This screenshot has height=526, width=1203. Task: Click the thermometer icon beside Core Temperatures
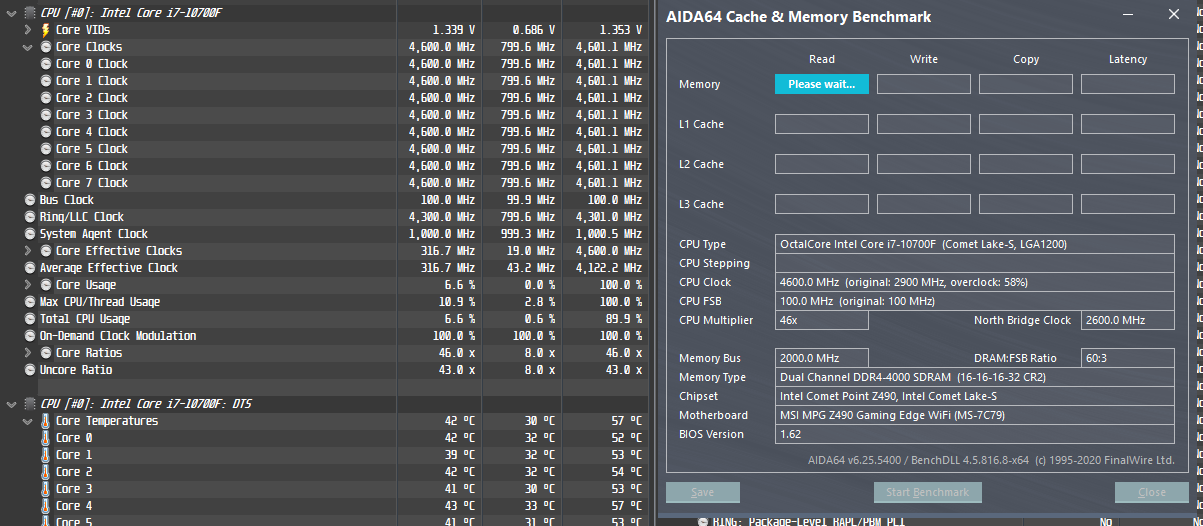point(47,421)
